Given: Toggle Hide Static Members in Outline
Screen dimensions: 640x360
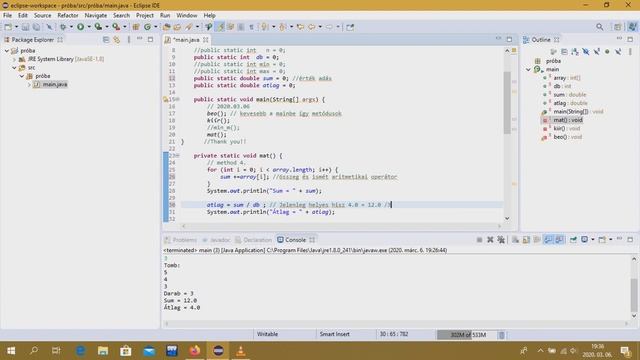Looking at the screenshot, I should click(596, 51).
